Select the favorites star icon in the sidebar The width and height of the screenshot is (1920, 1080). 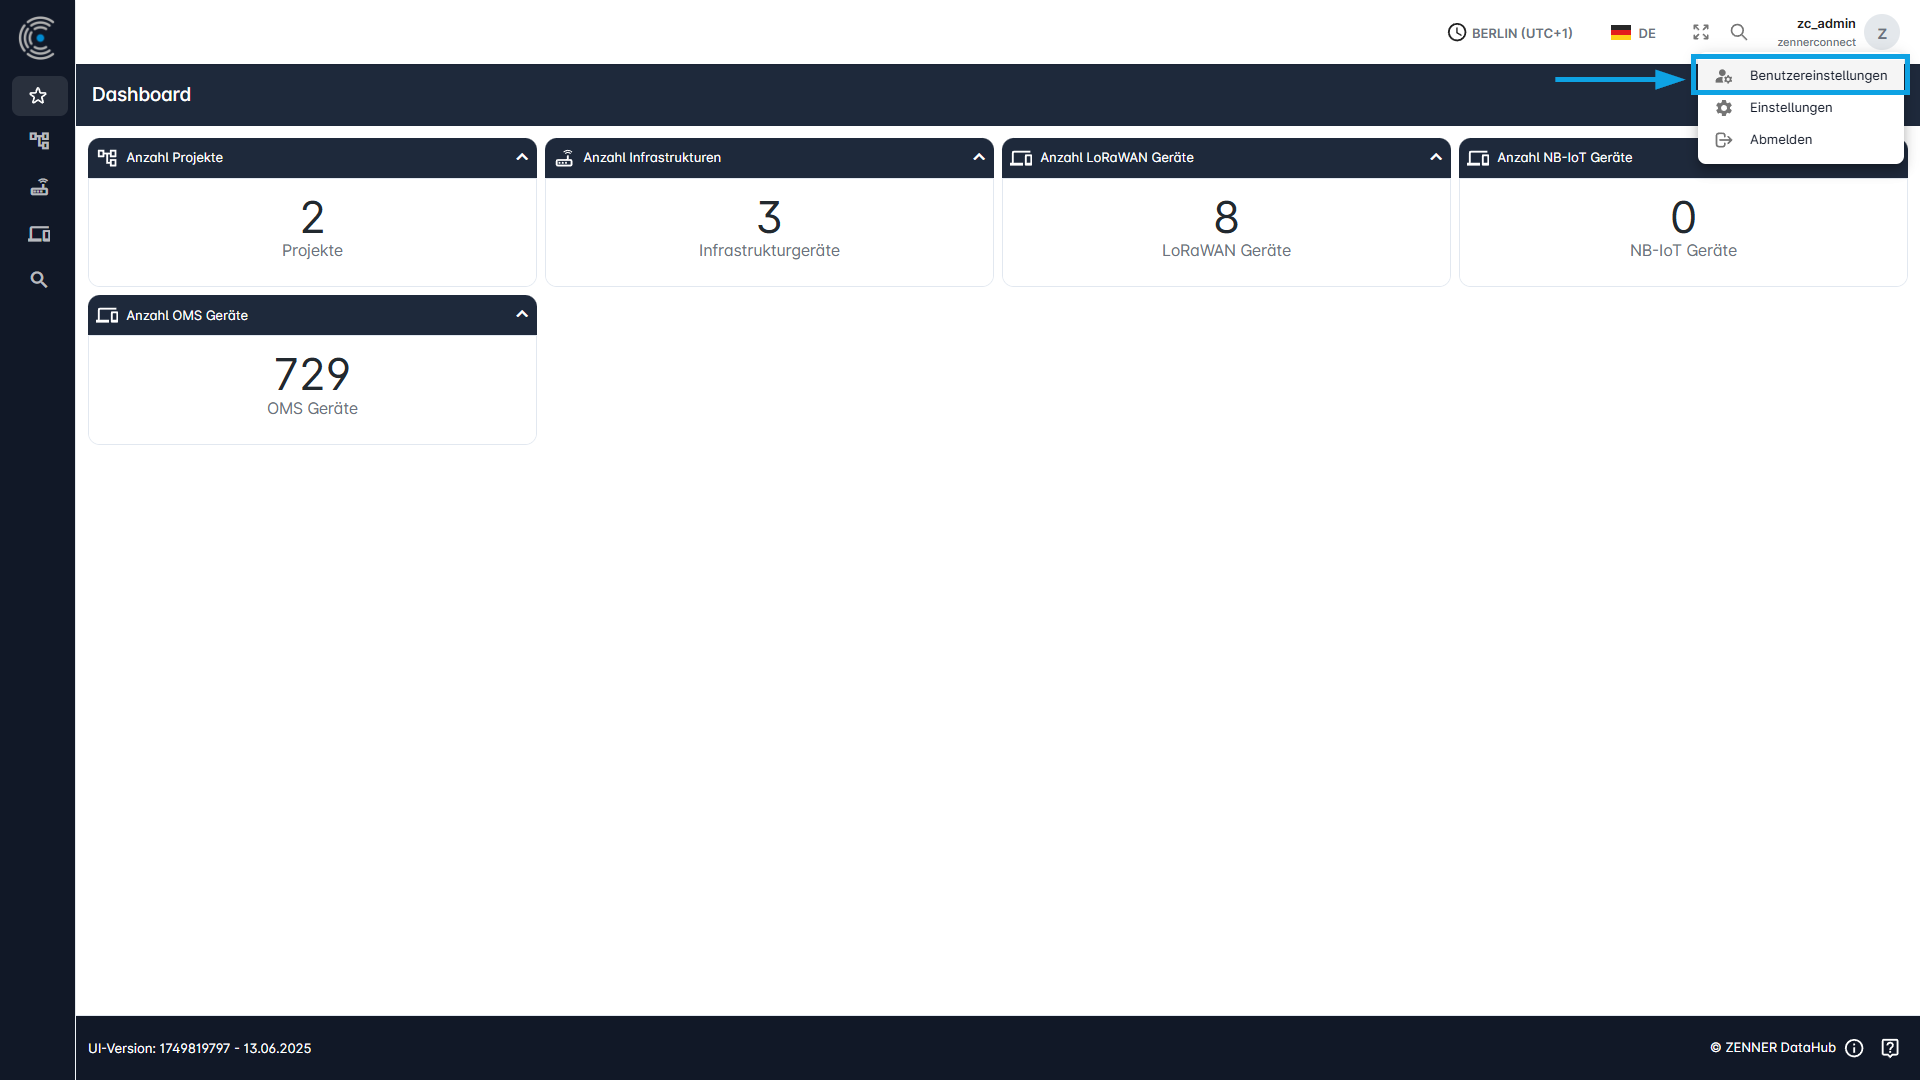38,96
